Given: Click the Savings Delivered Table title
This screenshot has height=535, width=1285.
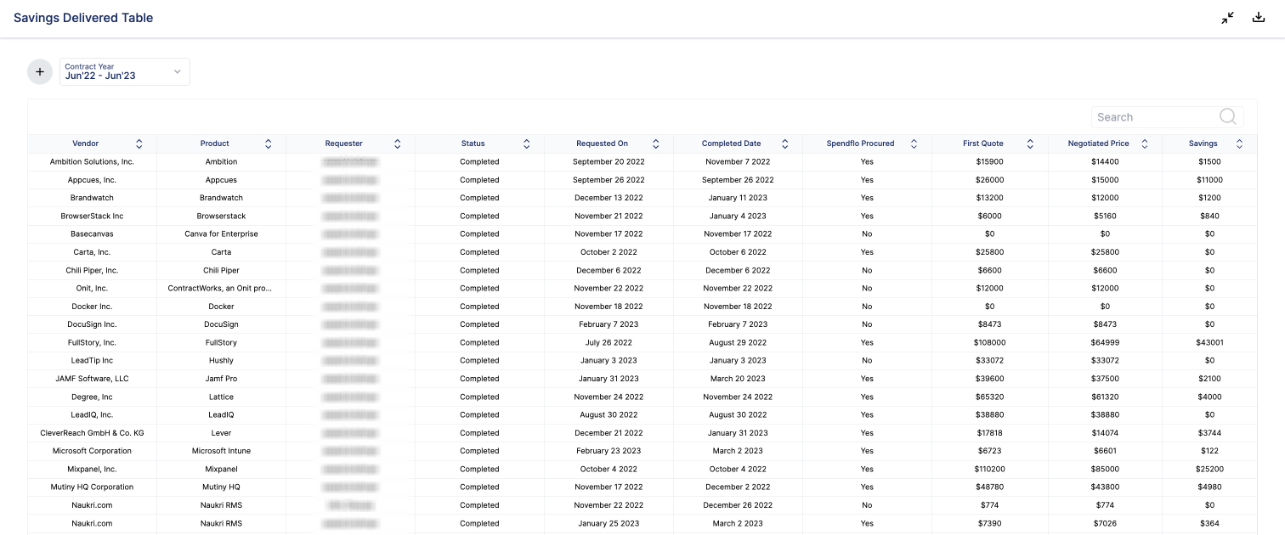Looking at the screenshot, I should 83,18.
